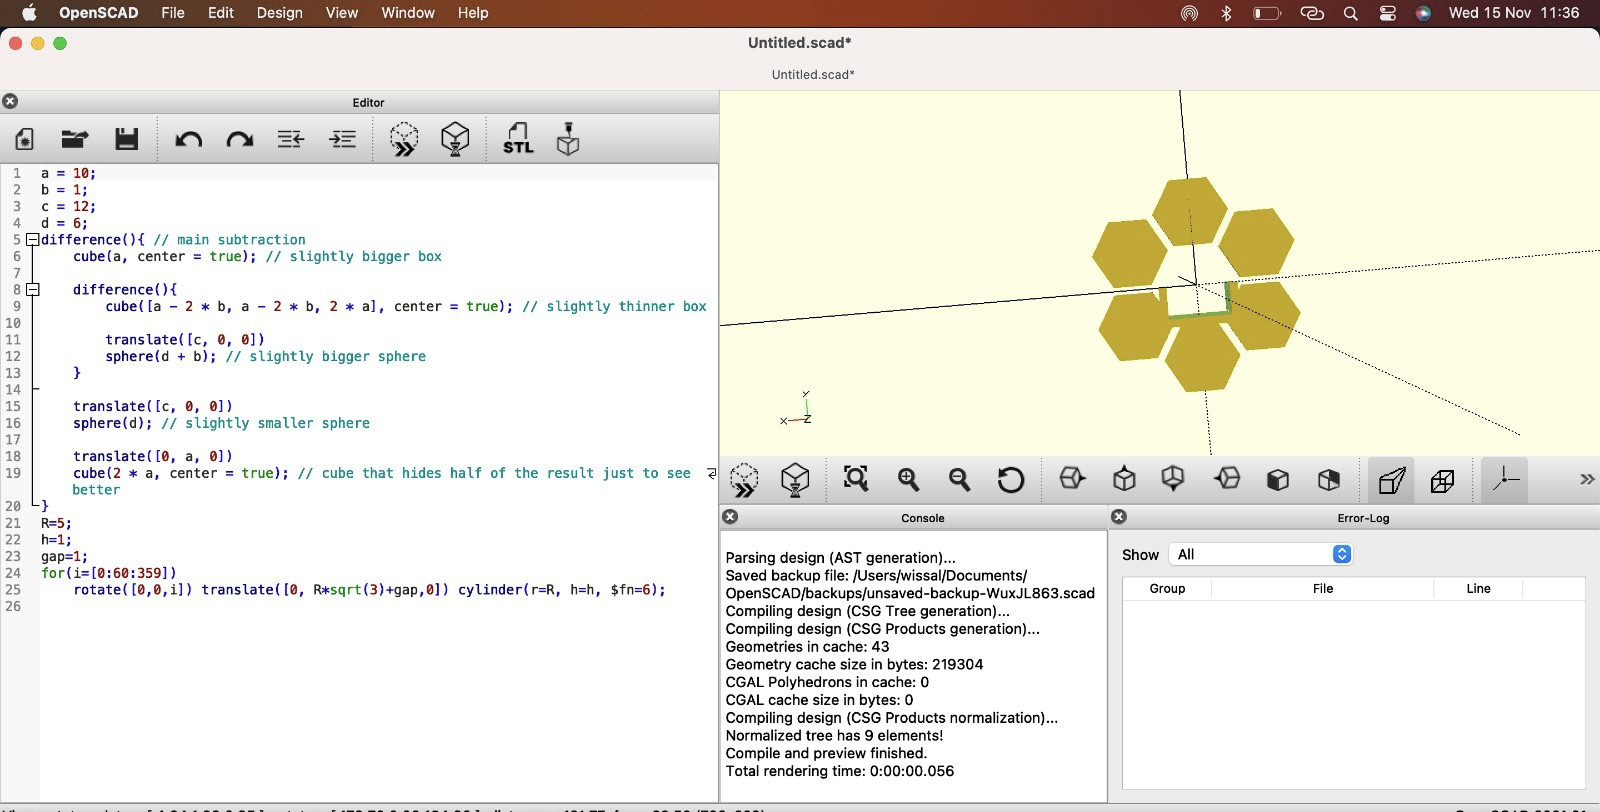Viewport: 1600px width, 812px height.
Task: Click the for loop on line 24
Action: pyautogui.click(x=108, y=573)
